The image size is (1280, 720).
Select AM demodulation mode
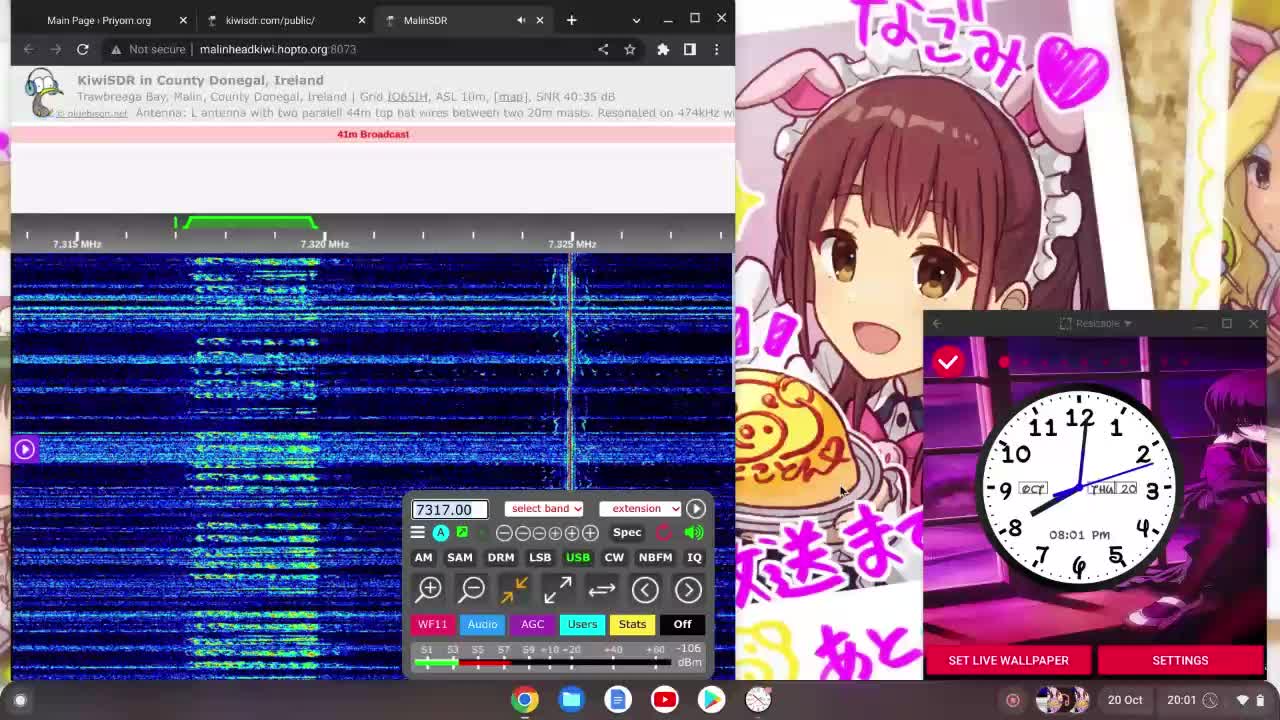[423, 557]
